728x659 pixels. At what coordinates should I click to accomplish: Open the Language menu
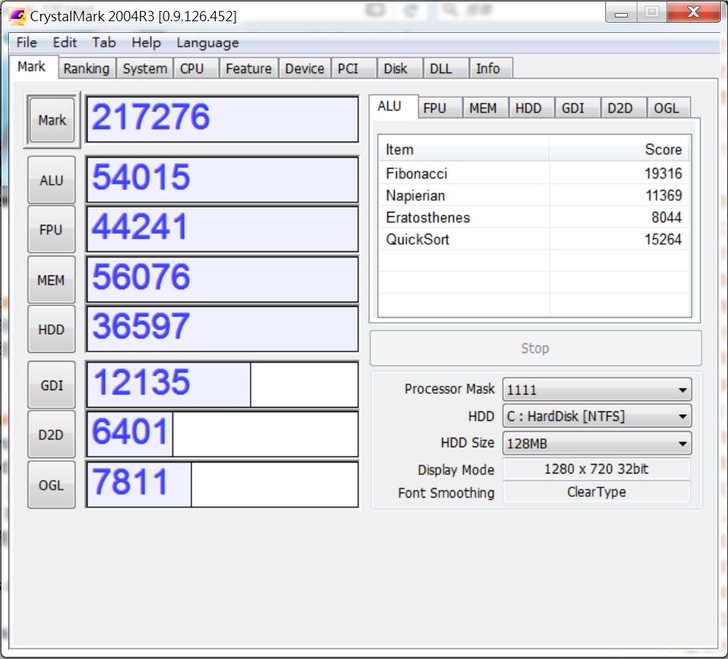(x=207, y=43)
